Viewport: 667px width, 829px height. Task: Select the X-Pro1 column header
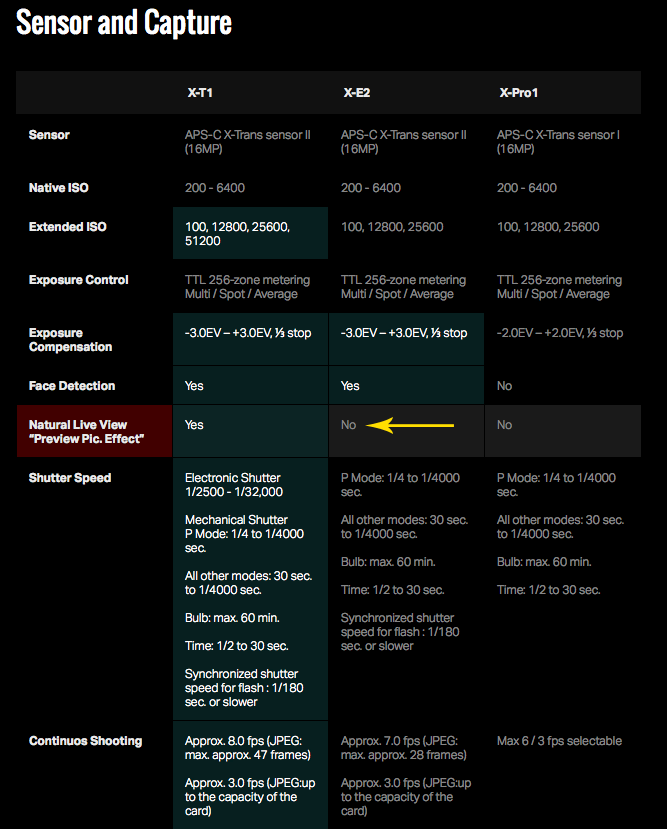click(x=519, y=93)
